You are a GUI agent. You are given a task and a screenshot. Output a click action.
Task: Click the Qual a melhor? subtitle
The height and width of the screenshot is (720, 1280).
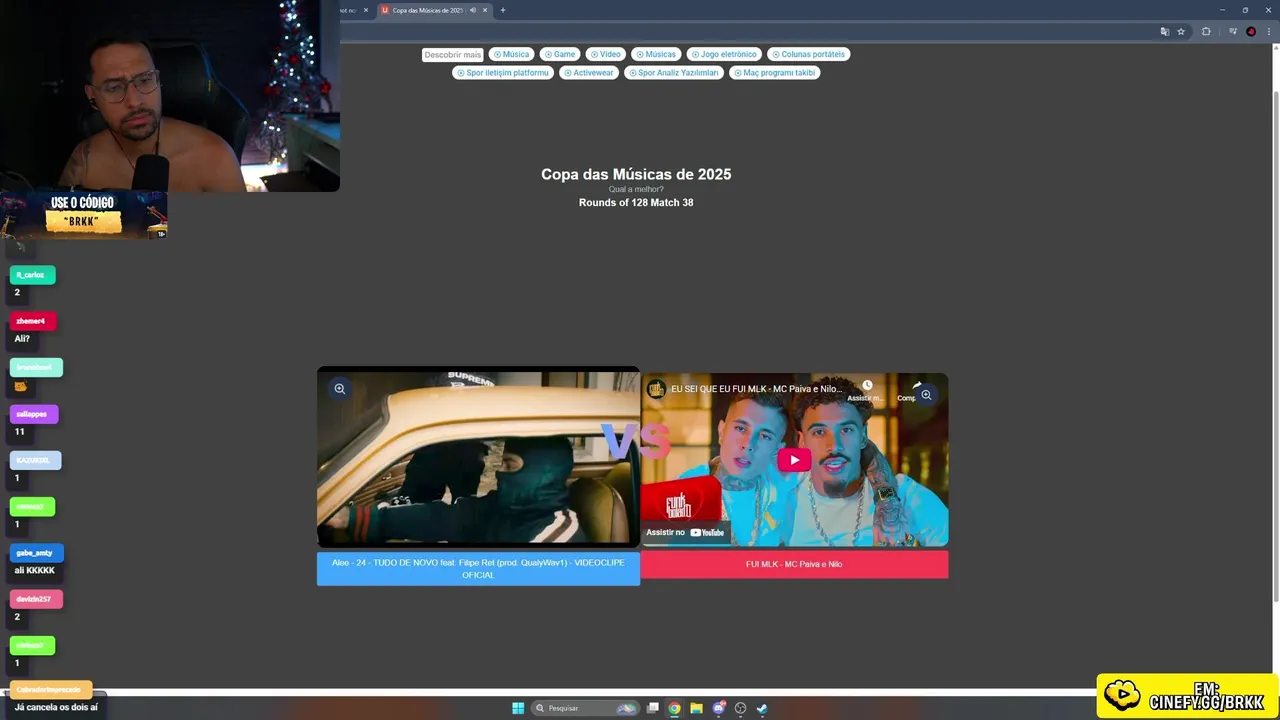(x=636, y=189)
